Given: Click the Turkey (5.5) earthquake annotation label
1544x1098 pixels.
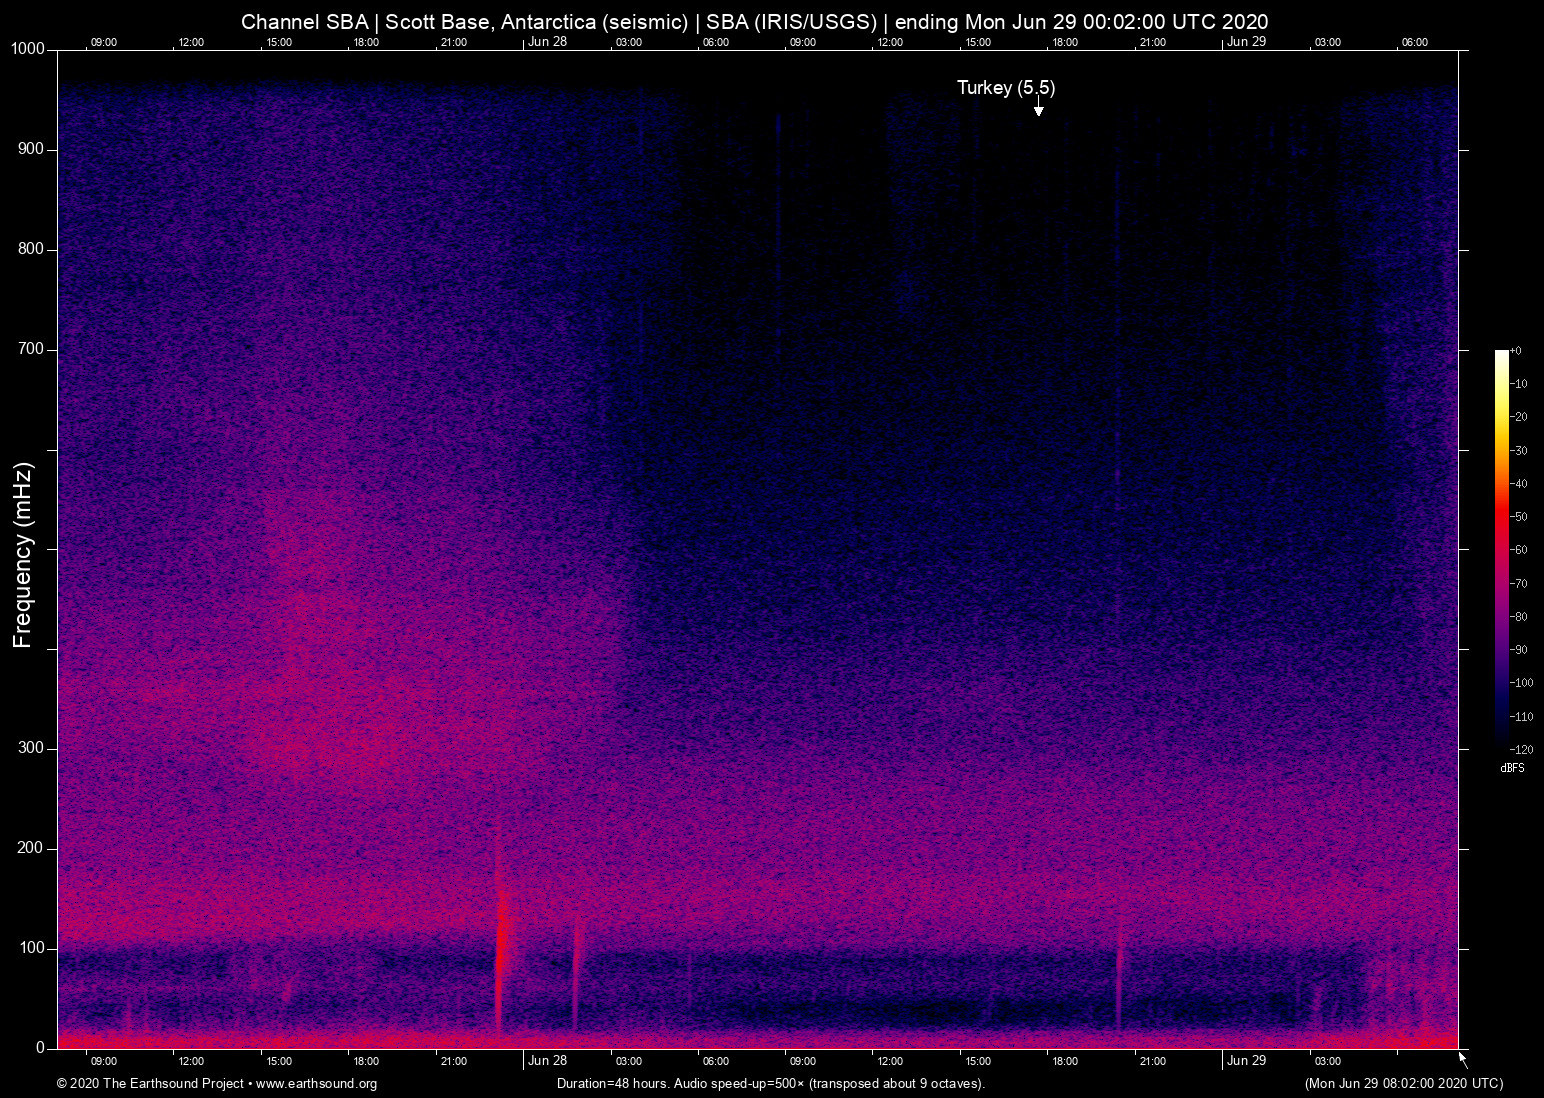Looking at the screenshot, I should [x=1005, y=88].
